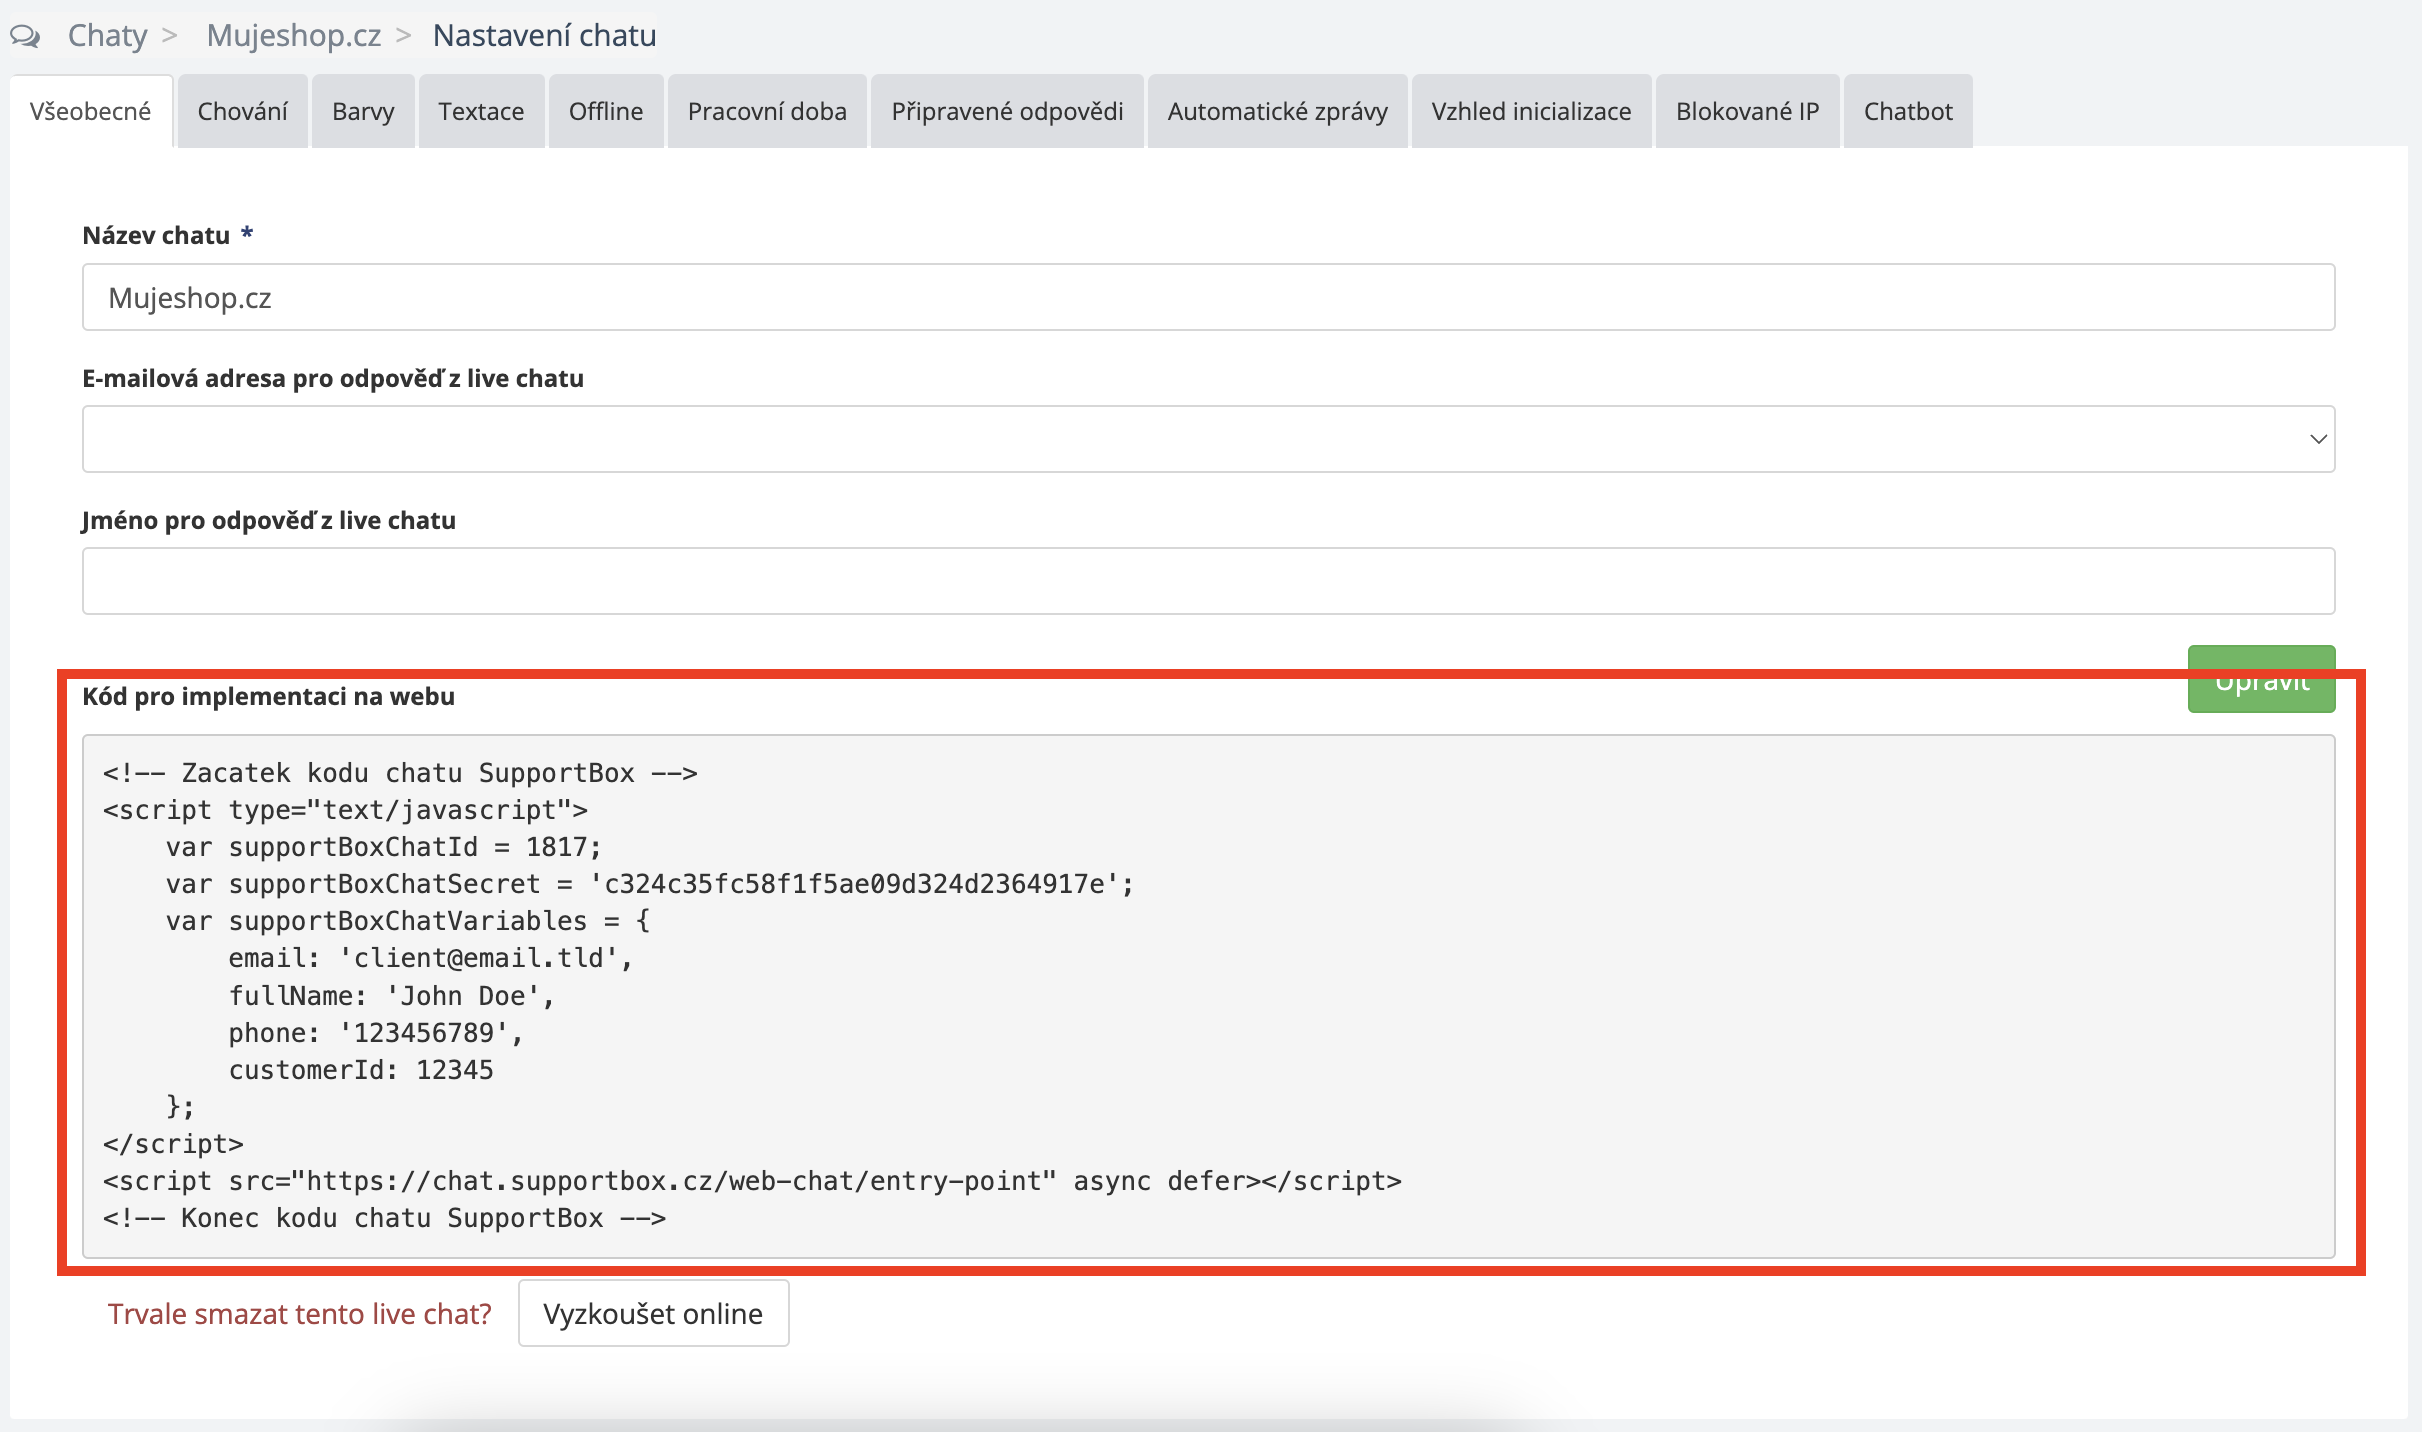
Task: Open Vzhled inicializace tab
Action: (x=1531, y=111)
